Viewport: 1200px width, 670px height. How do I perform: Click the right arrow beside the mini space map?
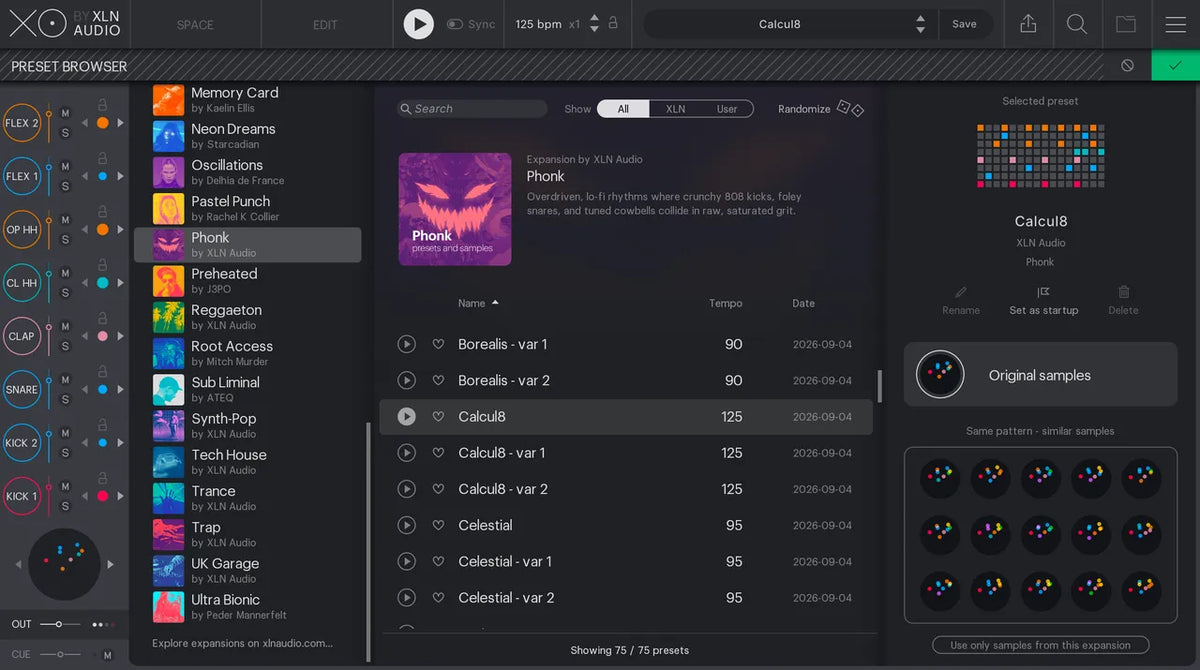110,565
